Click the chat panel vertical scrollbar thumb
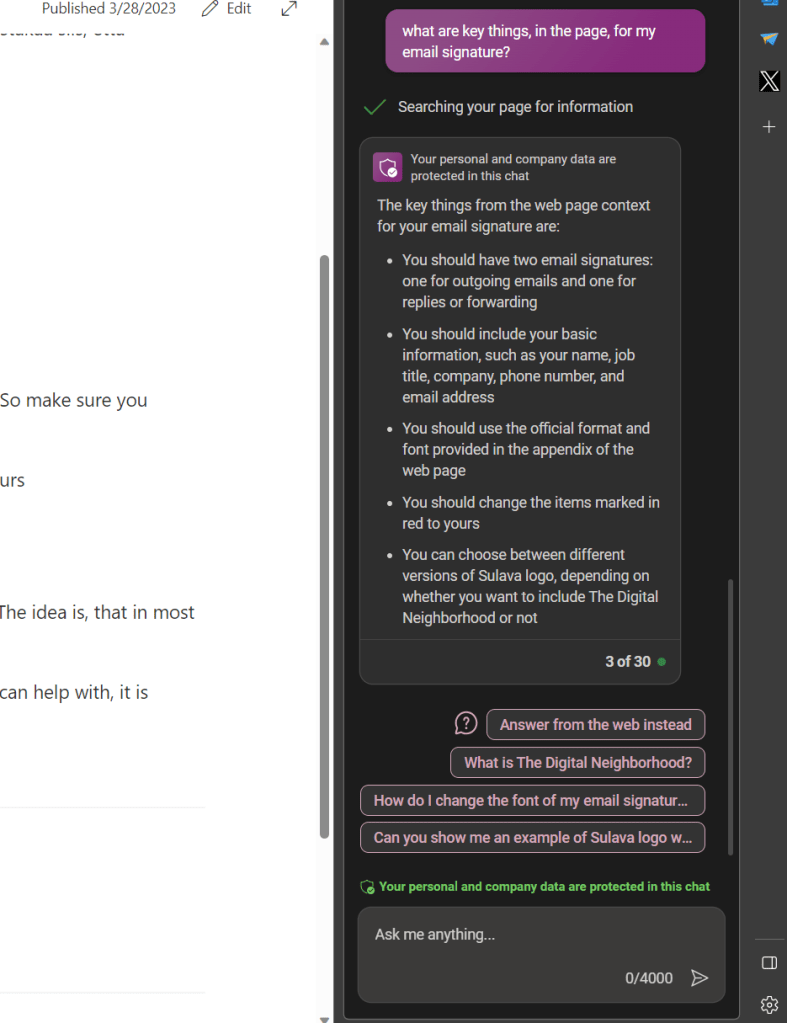This screenshot has width=787, height=1023. pos(730,715)
